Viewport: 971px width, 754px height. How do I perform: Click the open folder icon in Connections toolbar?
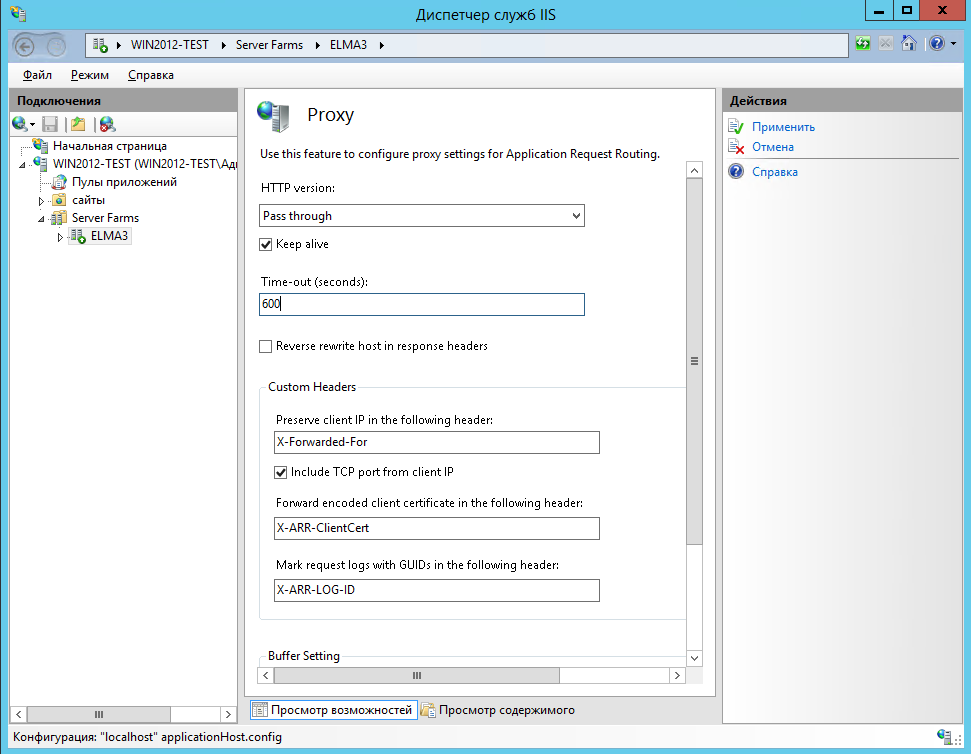[x=78, y=124]
